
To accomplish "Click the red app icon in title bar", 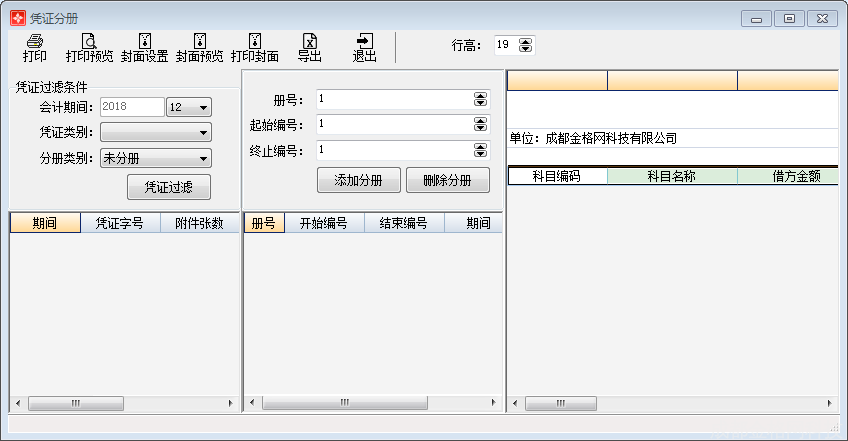I will point(18,18).
